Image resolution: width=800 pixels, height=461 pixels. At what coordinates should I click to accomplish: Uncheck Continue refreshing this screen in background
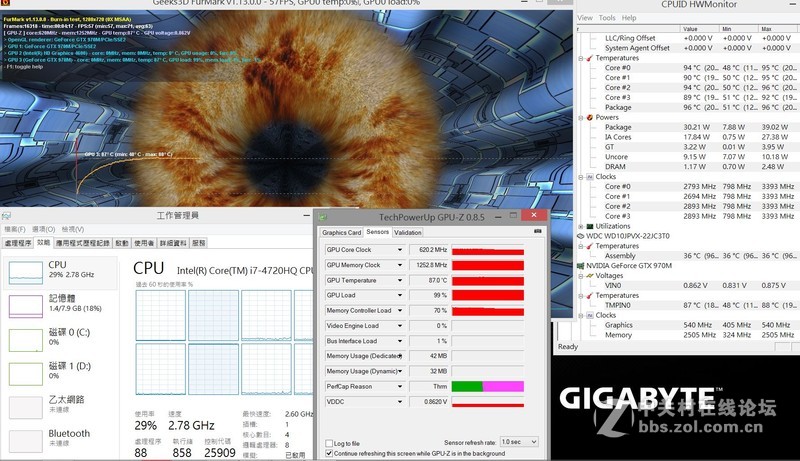(329, 453)
